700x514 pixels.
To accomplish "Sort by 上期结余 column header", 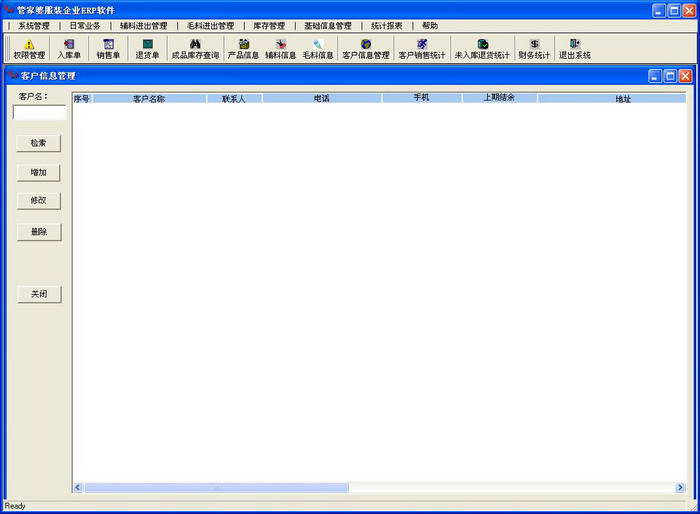I will [x=500, y=98].
